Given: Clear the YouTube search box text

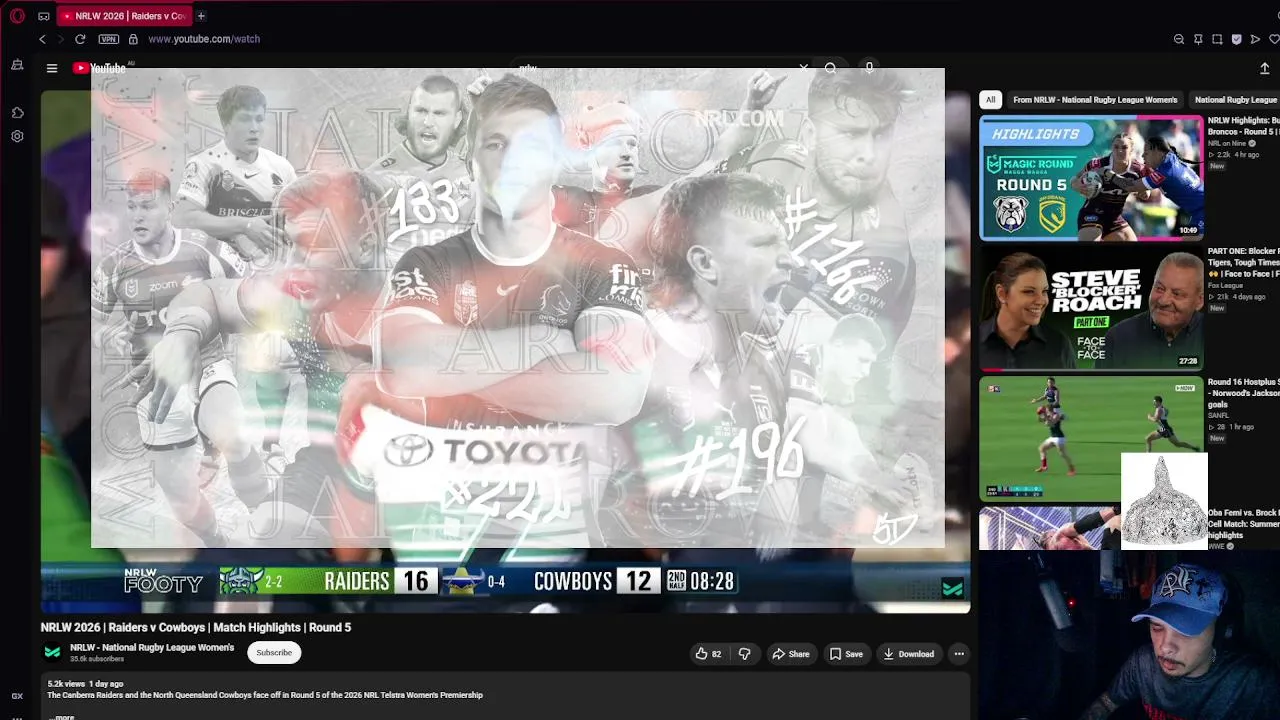Looking at the screenshot, I should (x=803, y=68).
